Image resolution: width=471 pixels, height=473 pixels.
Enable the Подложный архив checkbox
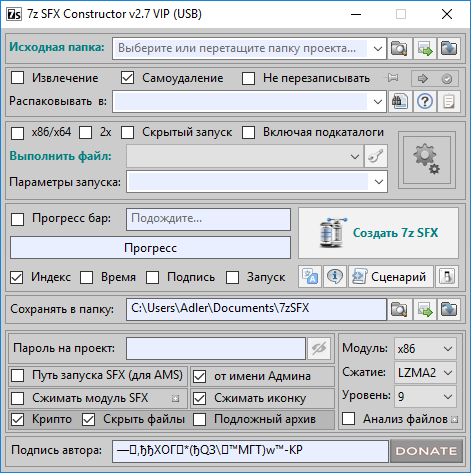pyautogui.click(x=199, y=420)
